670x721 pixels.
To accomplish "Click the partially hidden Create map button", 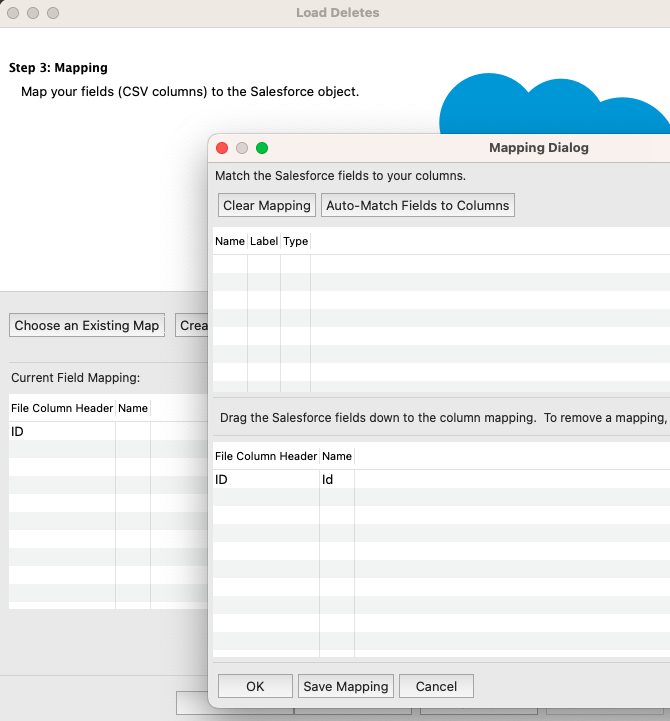I will point(192,325).
